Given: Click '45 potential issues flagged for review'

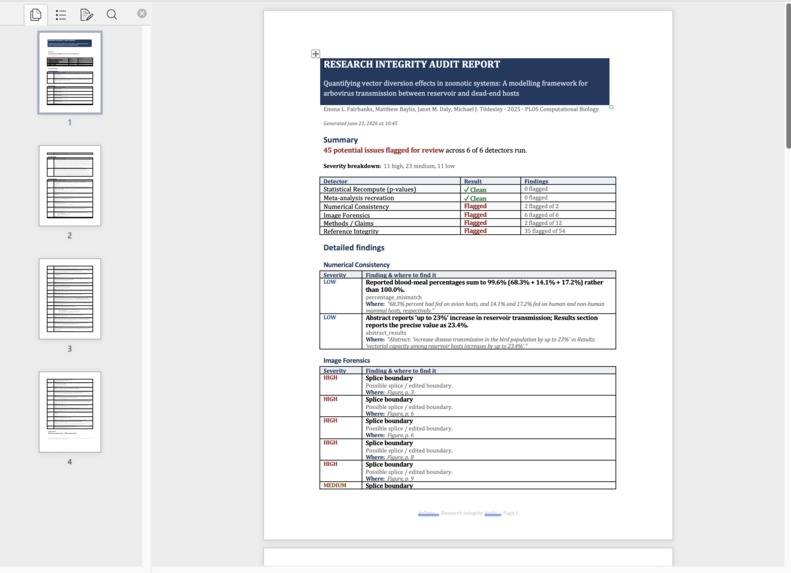Looking at the screenshot, I should pos(383,150).
